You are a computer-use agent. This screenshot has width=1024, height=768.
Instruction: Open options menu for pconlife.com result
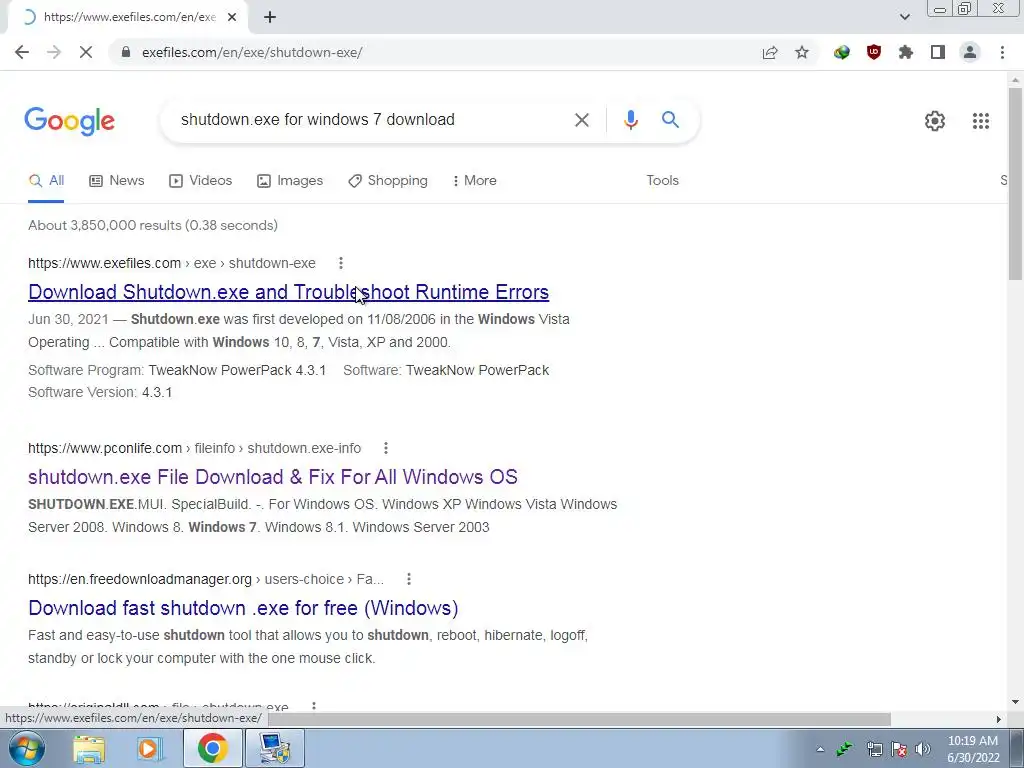click(x=386, y=448)
